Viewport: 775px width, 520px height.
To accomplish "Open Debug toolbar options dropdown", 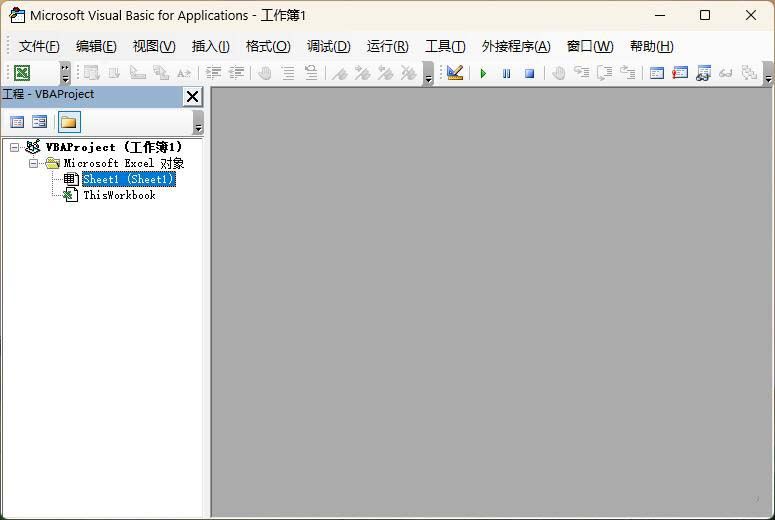I will point(768,73).
